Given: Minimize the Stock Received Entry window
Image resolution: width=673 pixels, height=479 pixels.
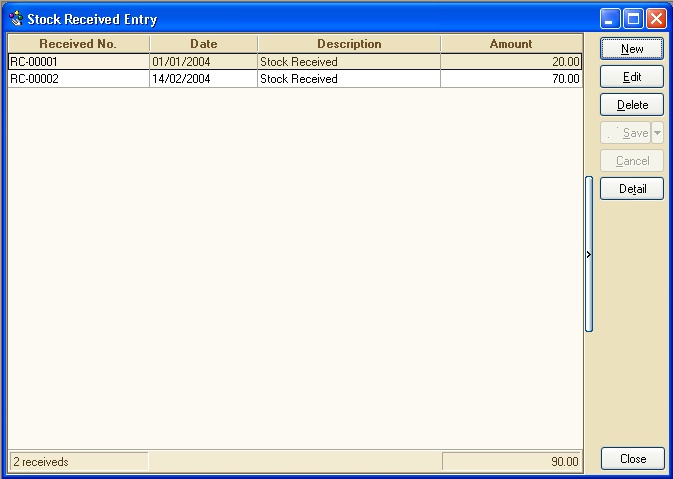Looking at the screenshot, I should click(610, 19).
